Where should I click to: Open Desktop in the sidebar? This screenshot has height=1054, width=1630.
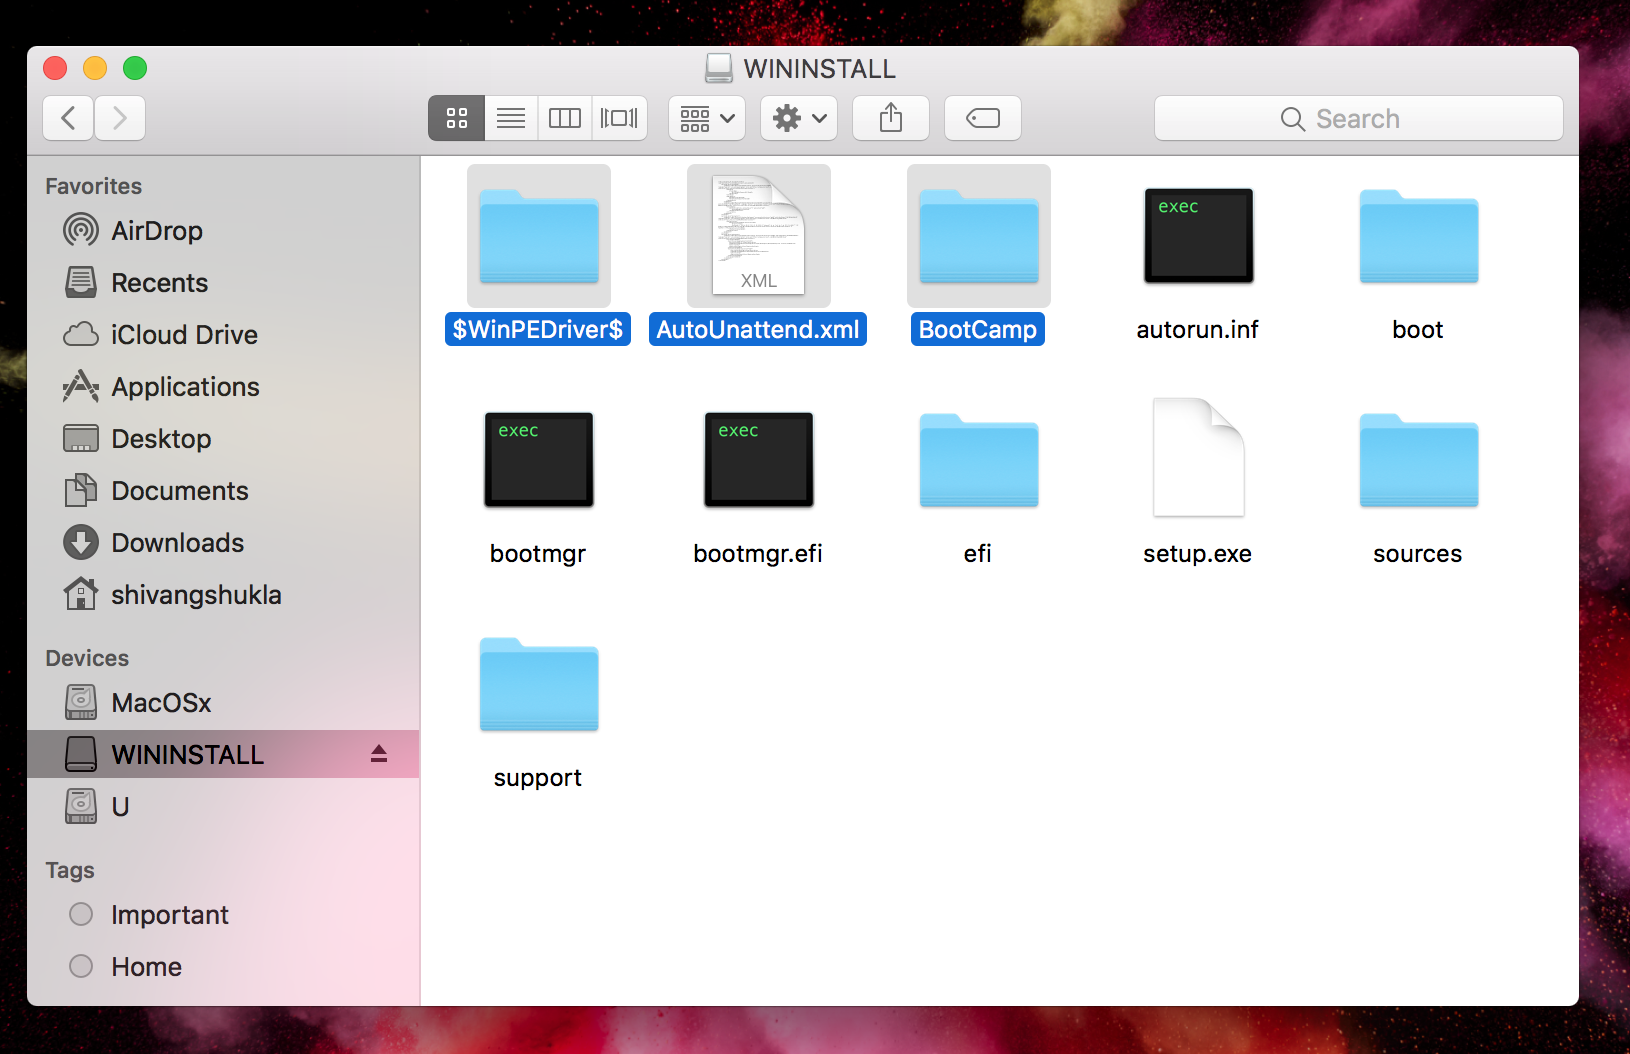pos(223,439)
